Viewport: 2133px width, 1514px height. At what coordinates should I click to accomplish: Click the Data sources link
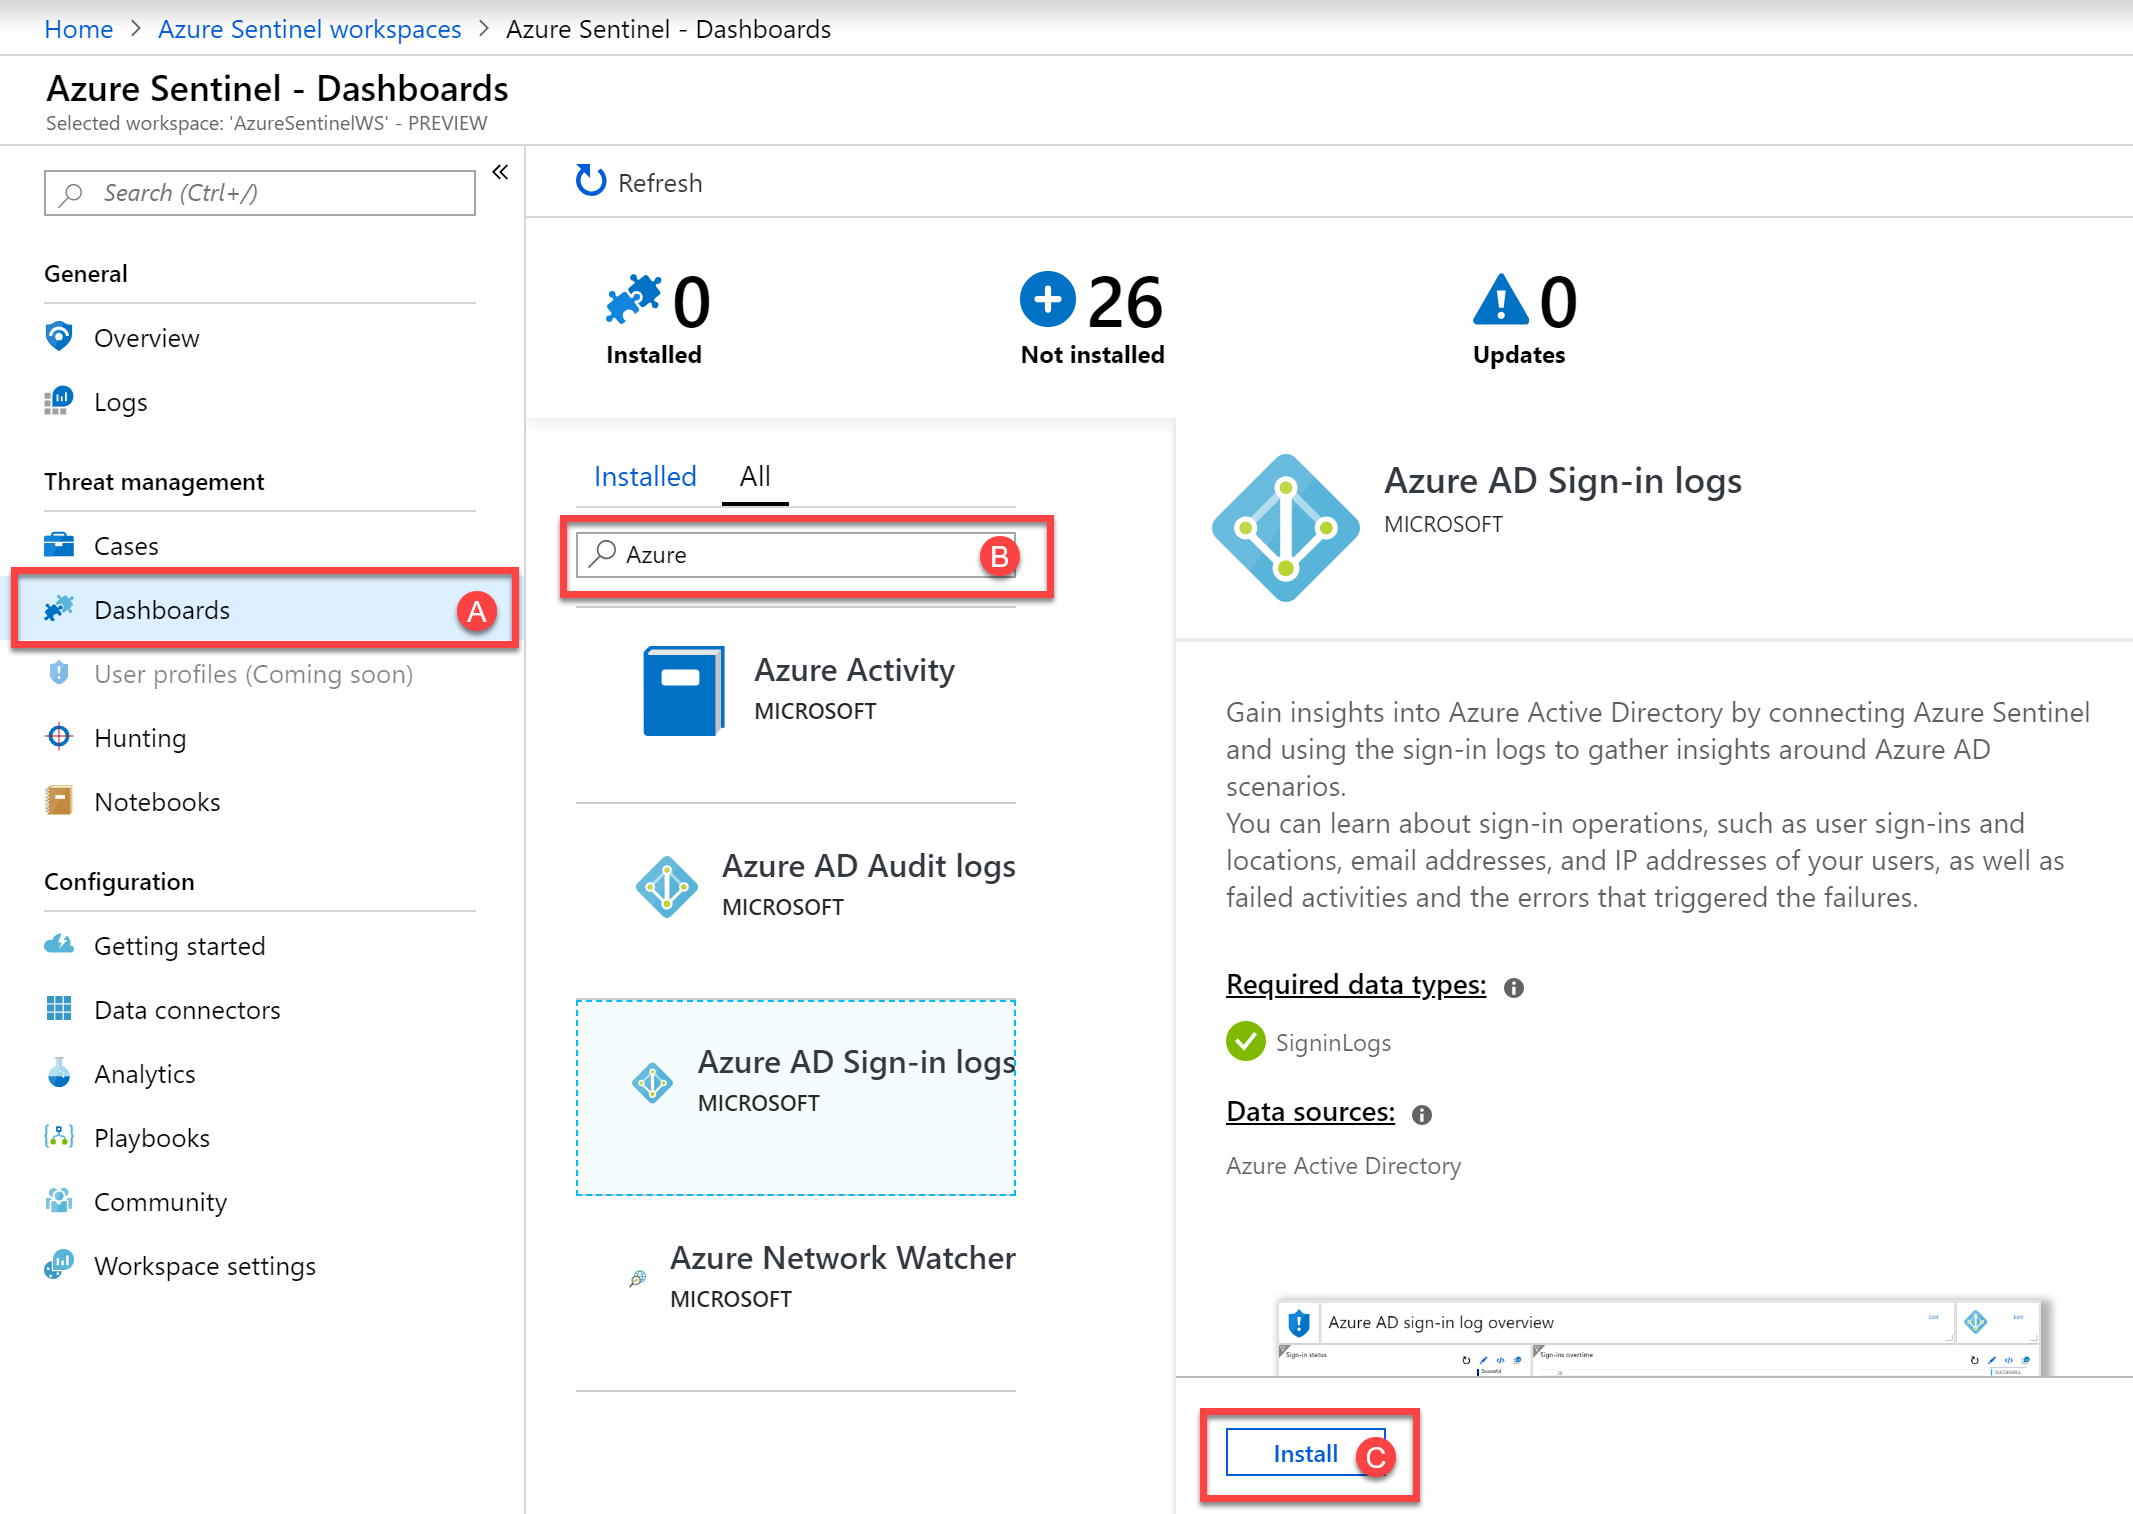click(x=1310, y=1111)
